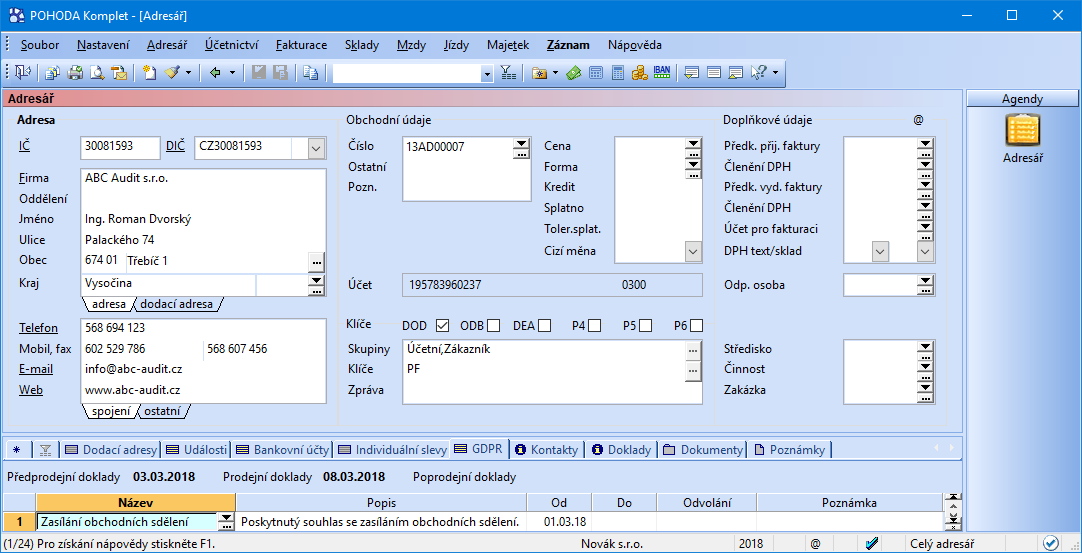The image size is (1082, 553).
Task: Tick the P4 key checkbox
Action: [595, 325]
